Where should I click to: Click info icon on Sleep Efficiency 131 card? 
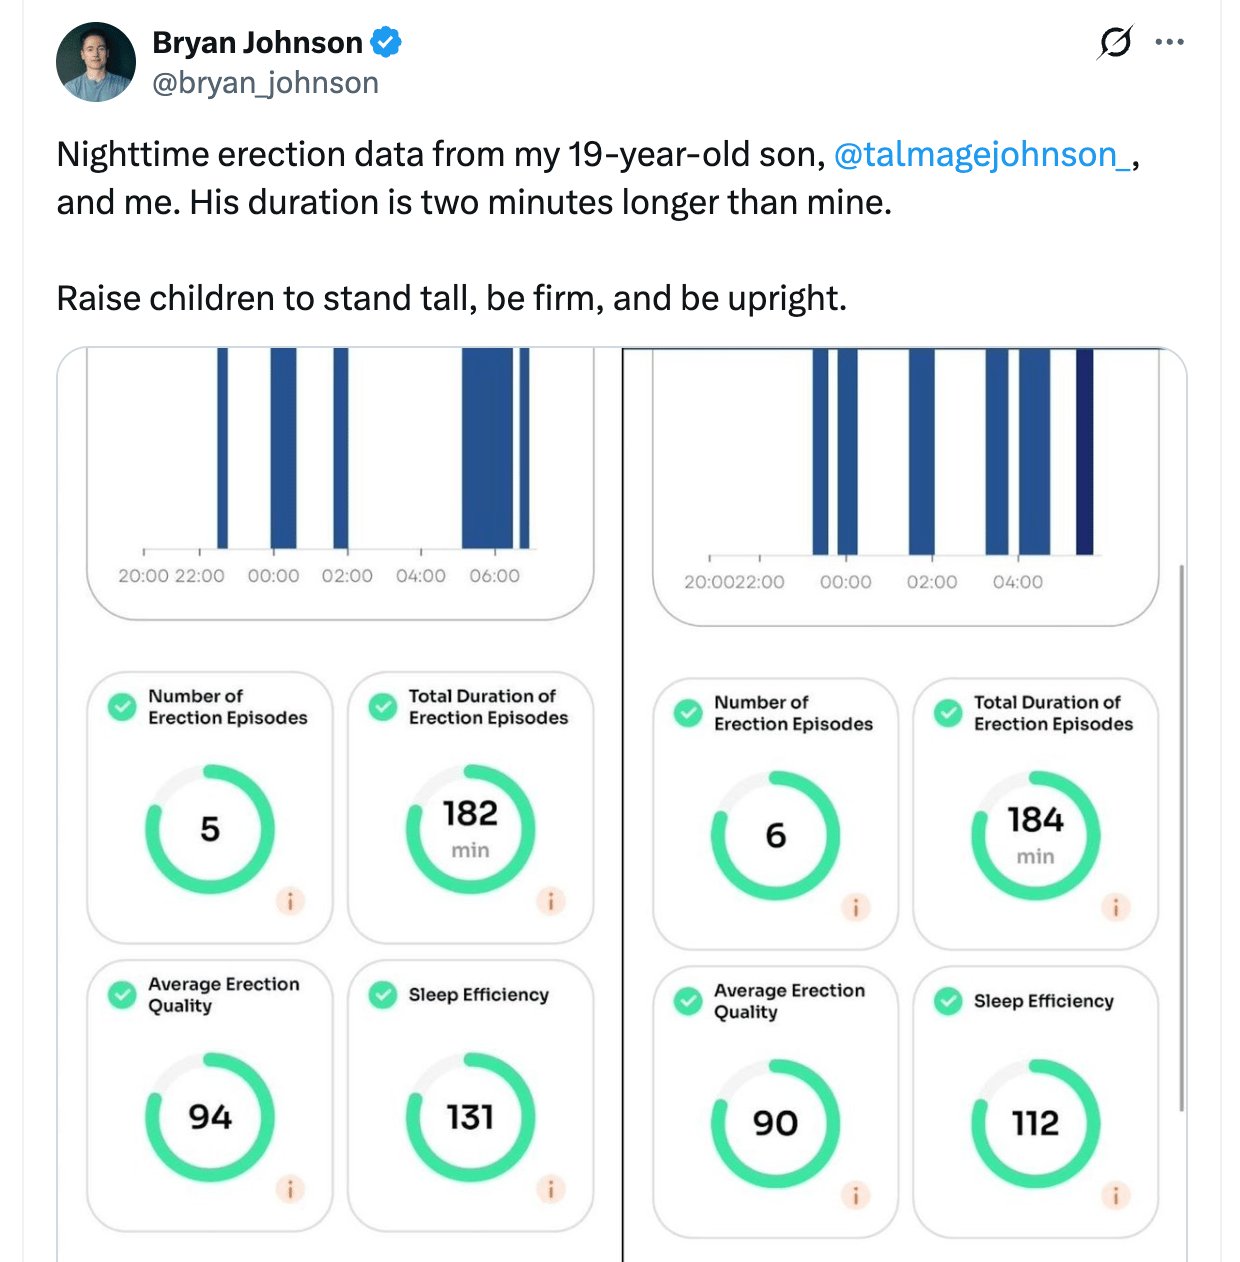551,1189
